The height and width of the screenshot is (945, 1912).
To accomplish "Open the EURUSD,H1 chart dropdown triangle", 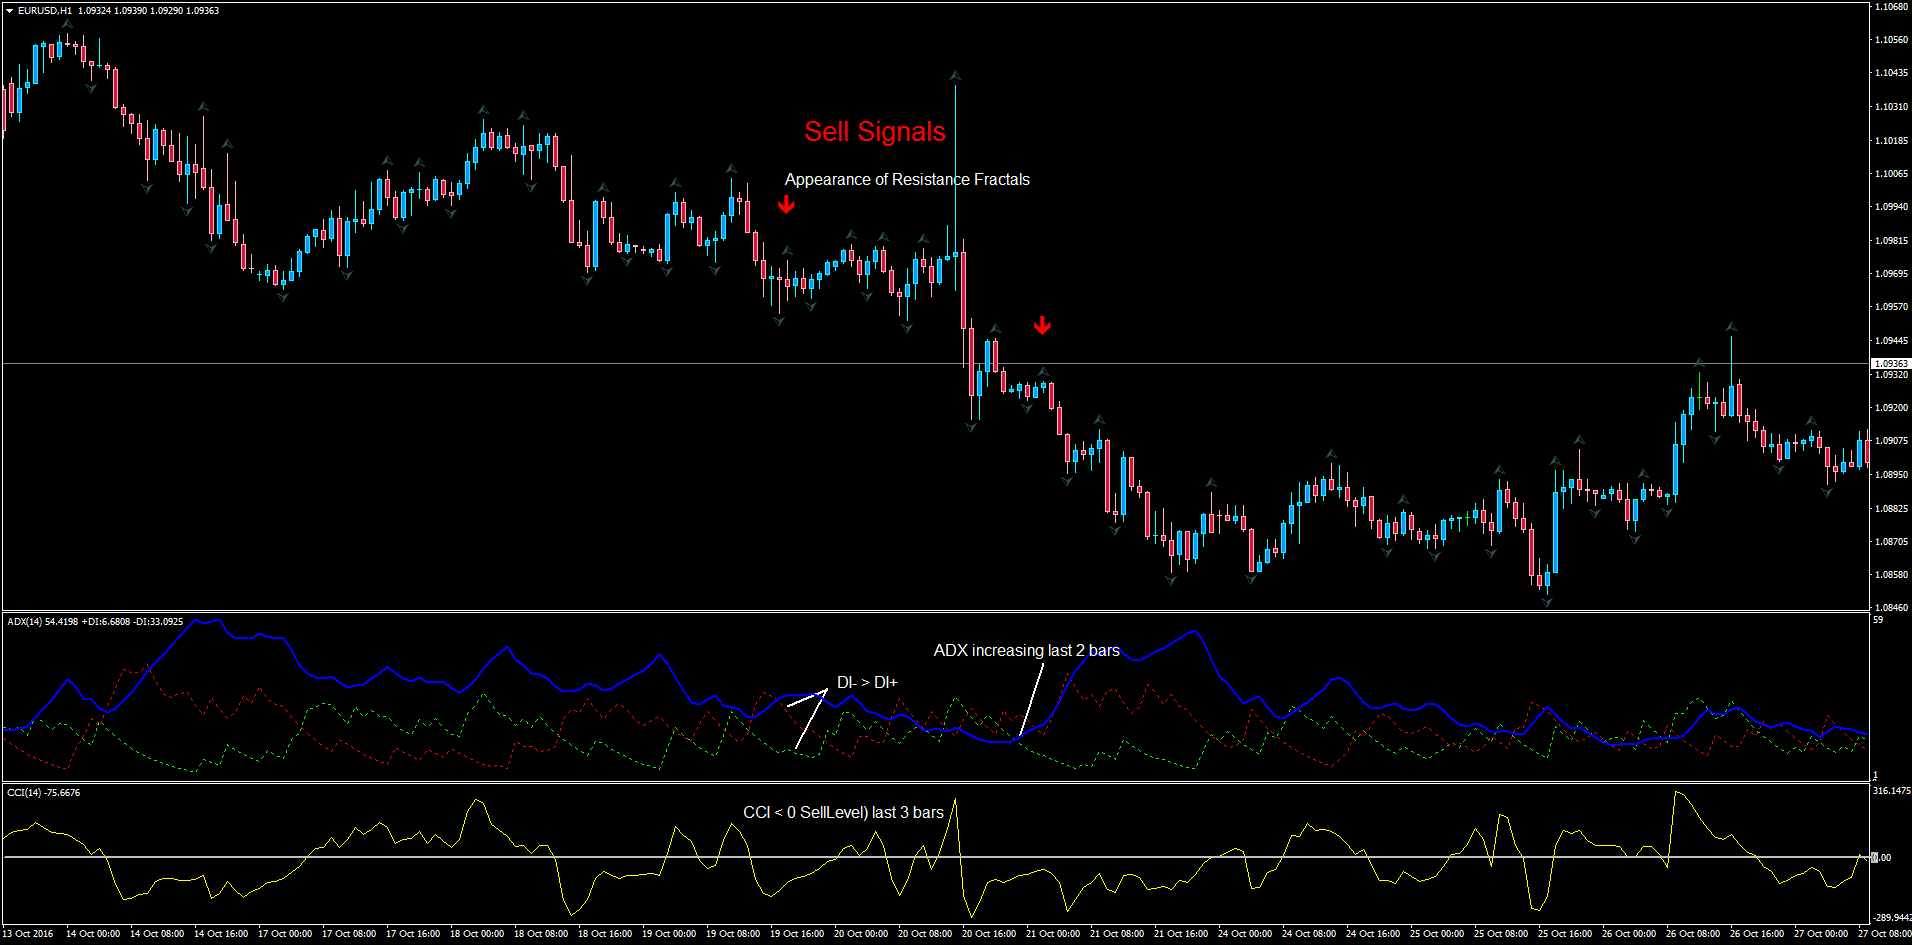I will click(9, 10).
